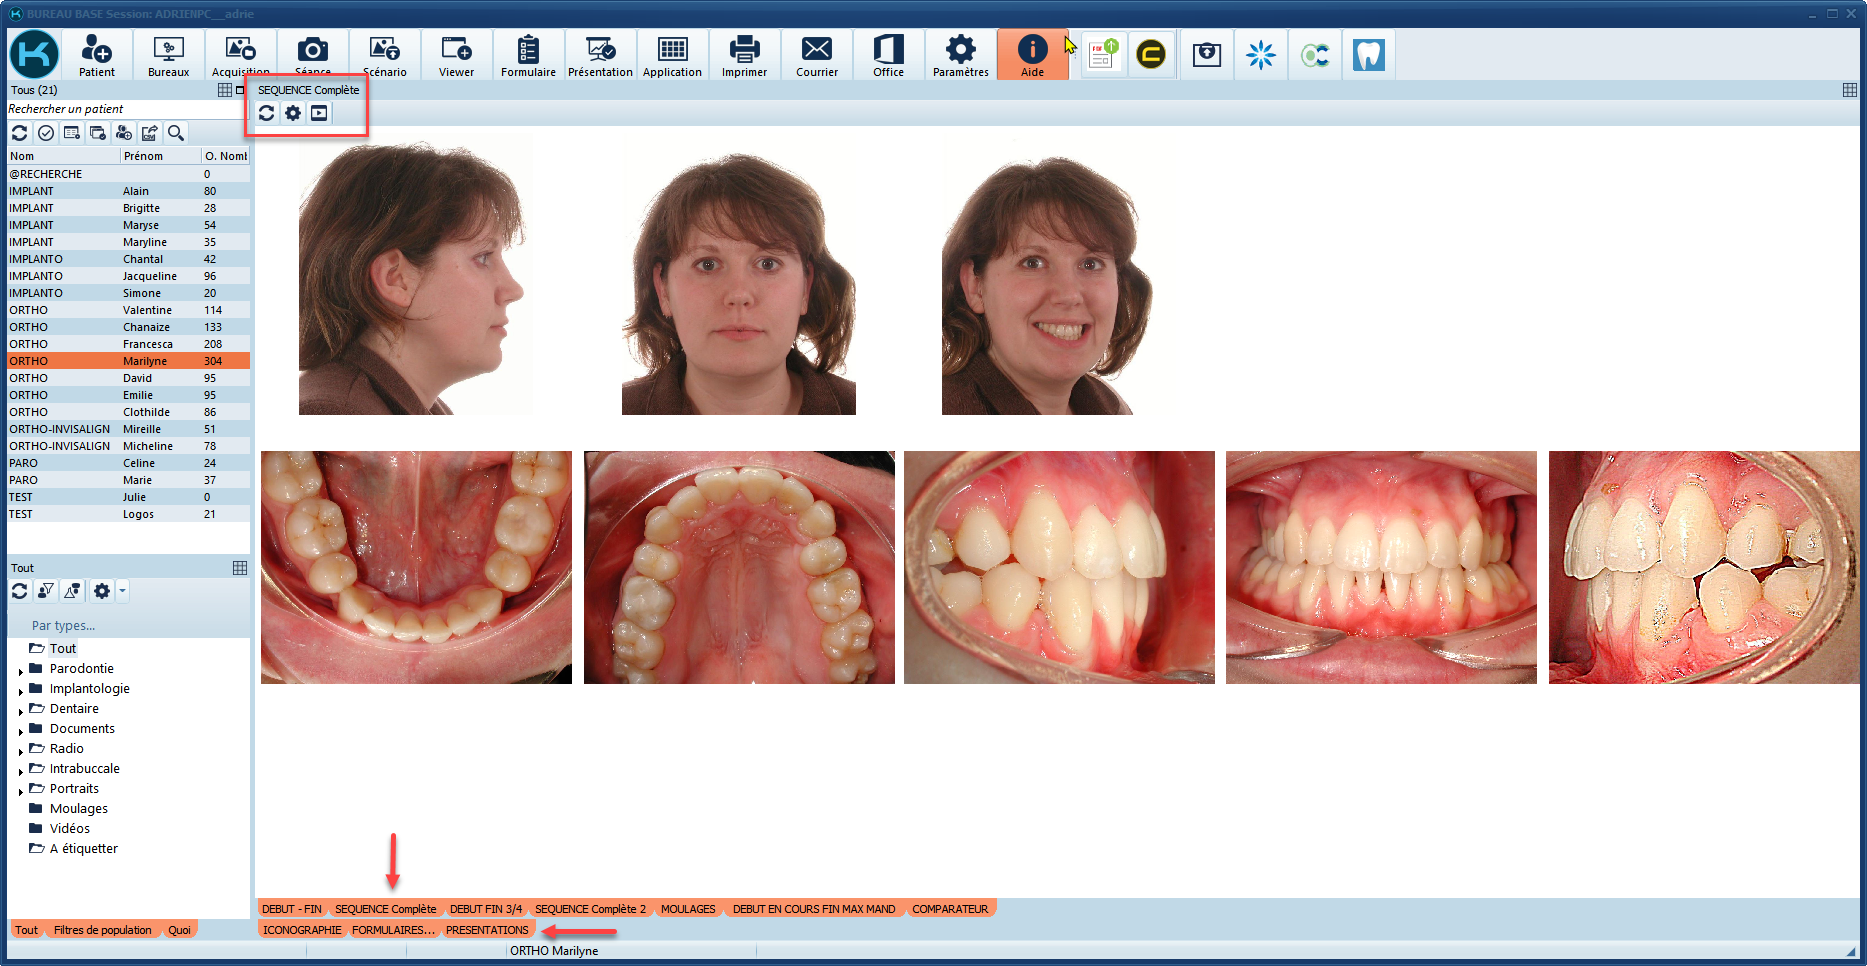Select the smiling portrait photo thumbnail
The height and width of the screenshot is (966, 1867).
[x=1046, y=280]
